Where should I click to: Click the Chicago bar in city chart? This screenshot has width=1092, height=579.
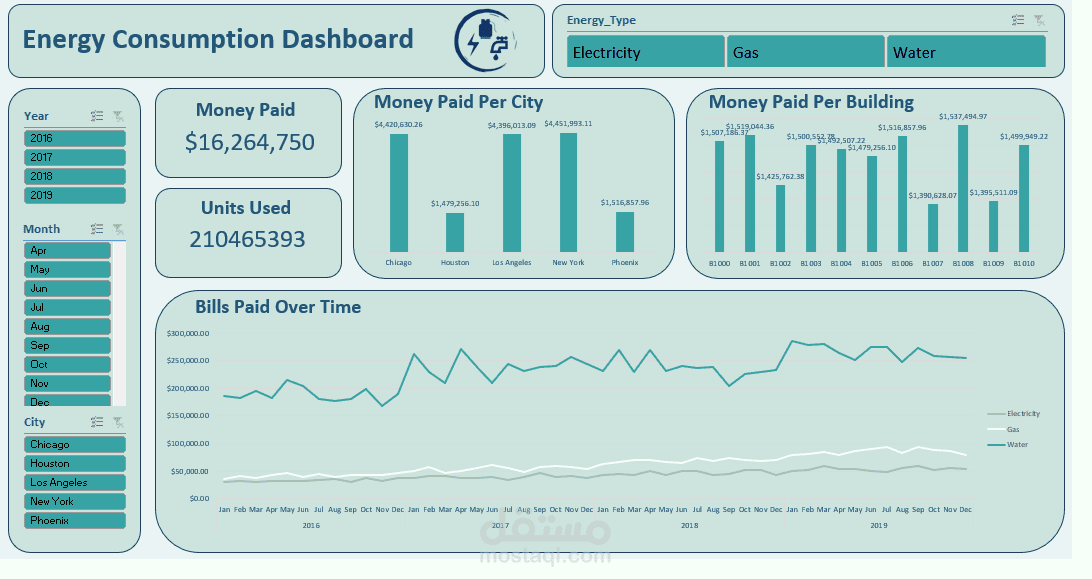[399, 193]
